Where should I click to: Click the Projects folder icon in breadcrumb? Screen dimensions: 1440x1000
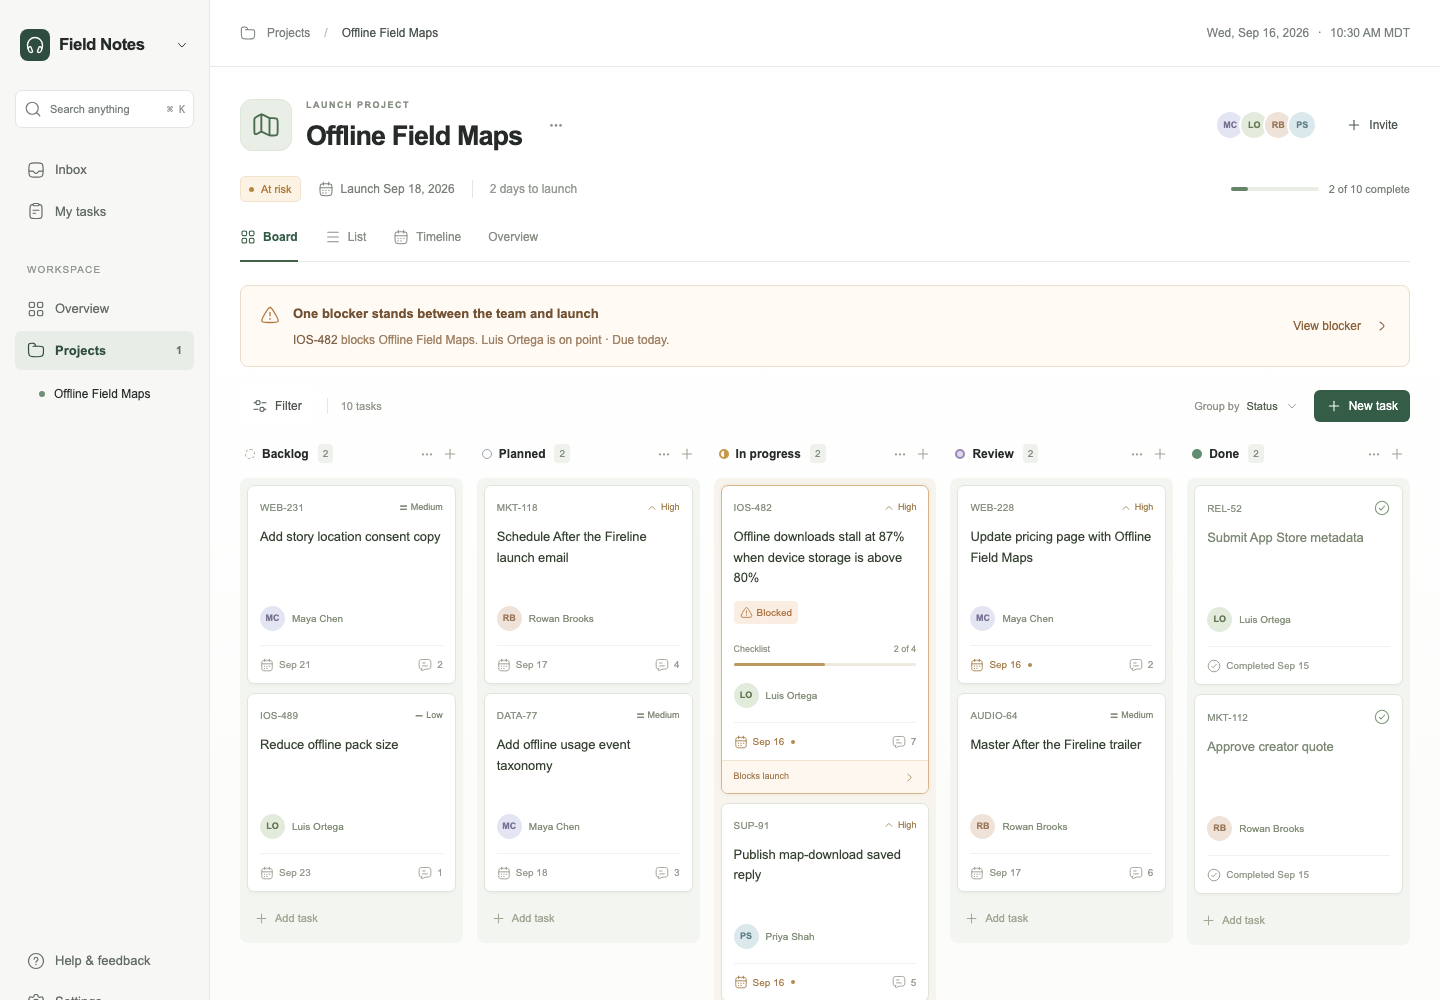[248, 33]
